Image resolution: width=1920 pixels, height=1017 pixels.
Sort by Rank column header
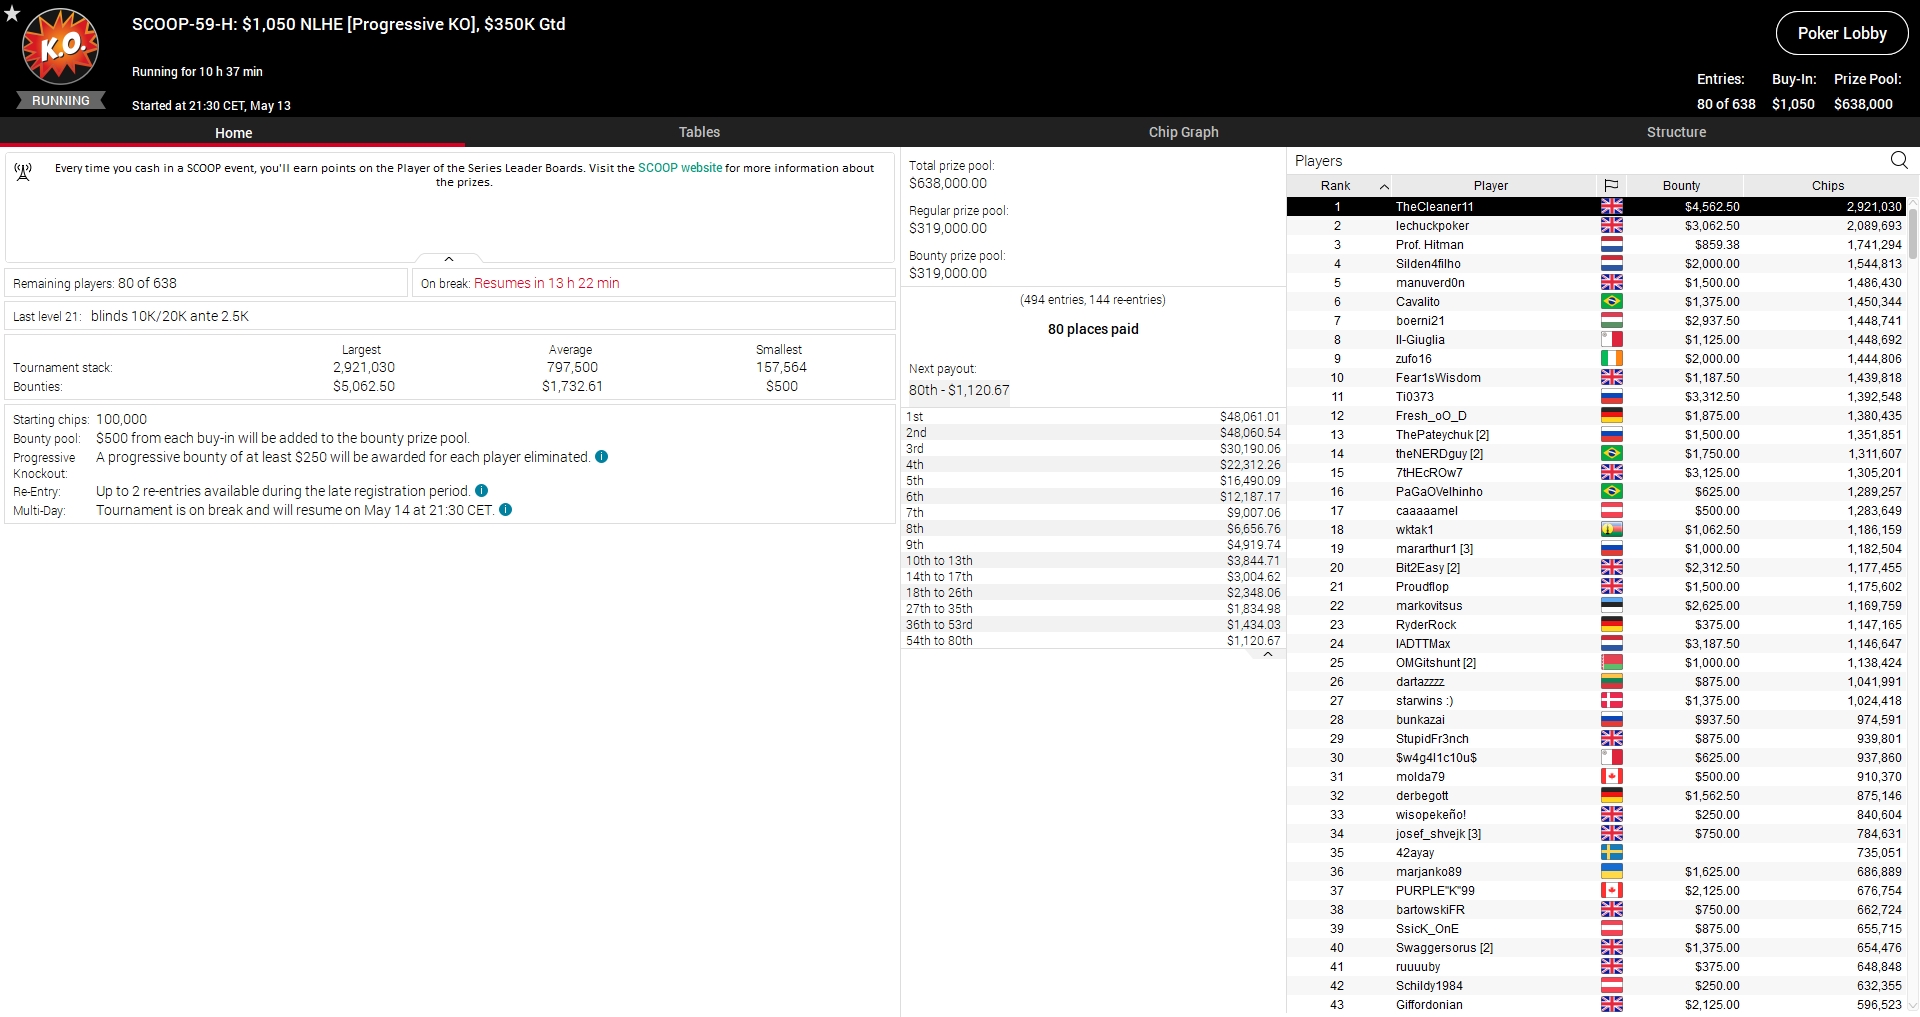[1335, 185]
